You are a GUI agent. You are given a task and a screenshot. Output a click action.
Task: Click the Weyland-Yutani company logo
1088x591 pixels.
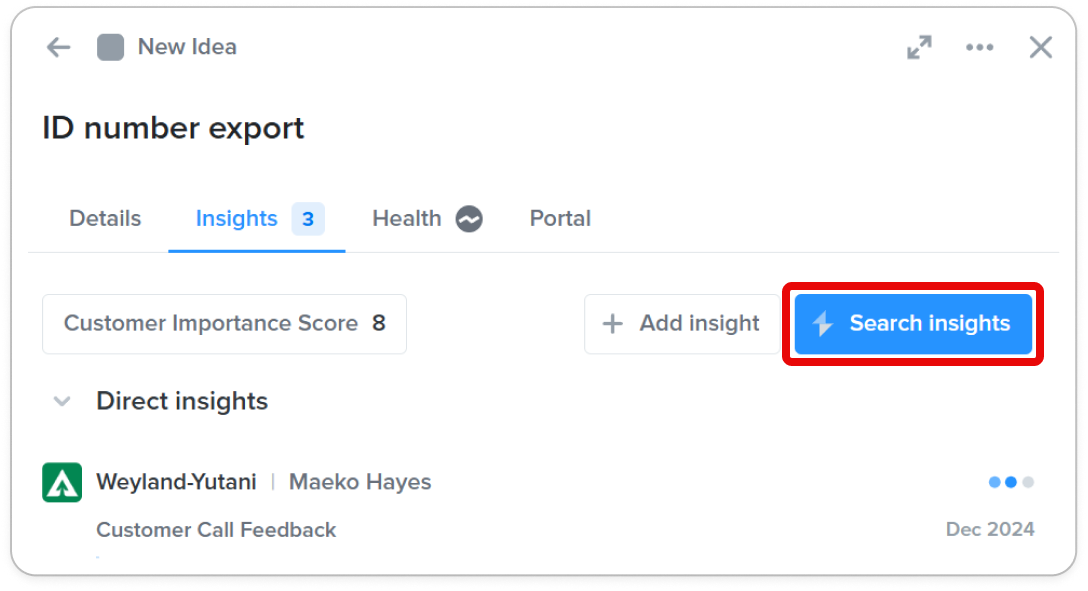point(62,482)
